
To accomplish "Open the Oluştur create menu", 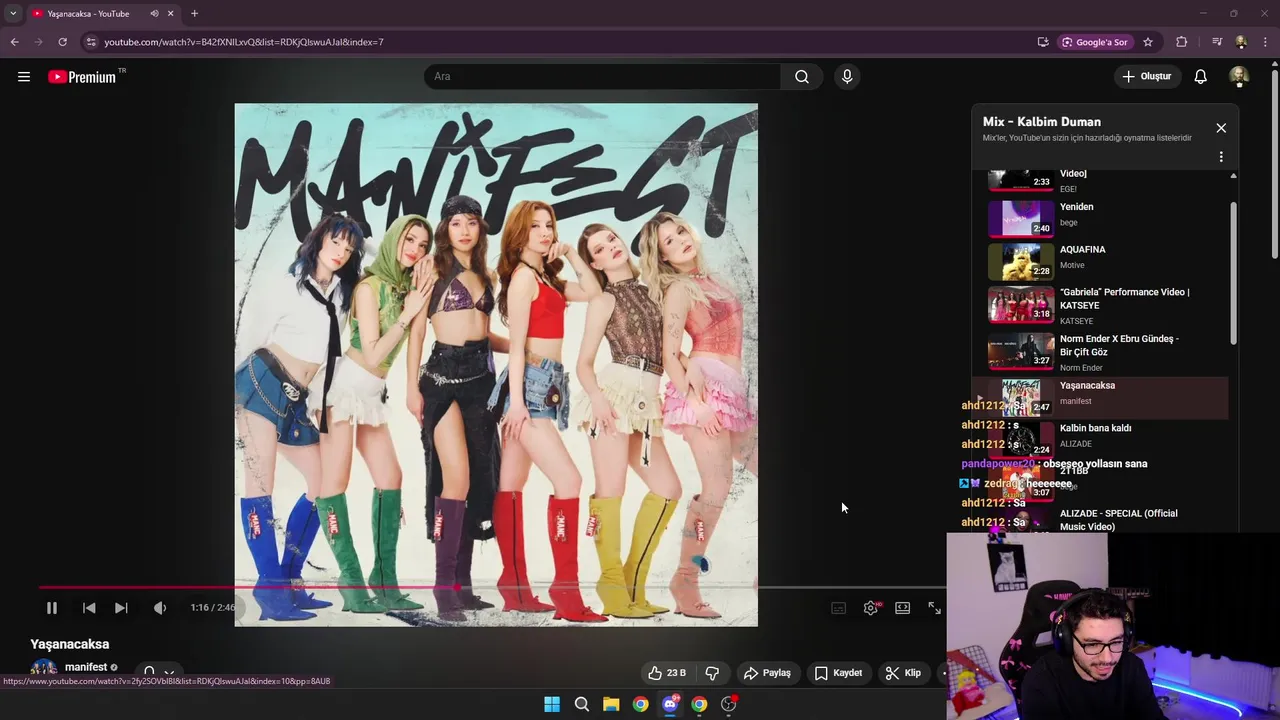I will pyautogui.click(x=1146, y=76).
